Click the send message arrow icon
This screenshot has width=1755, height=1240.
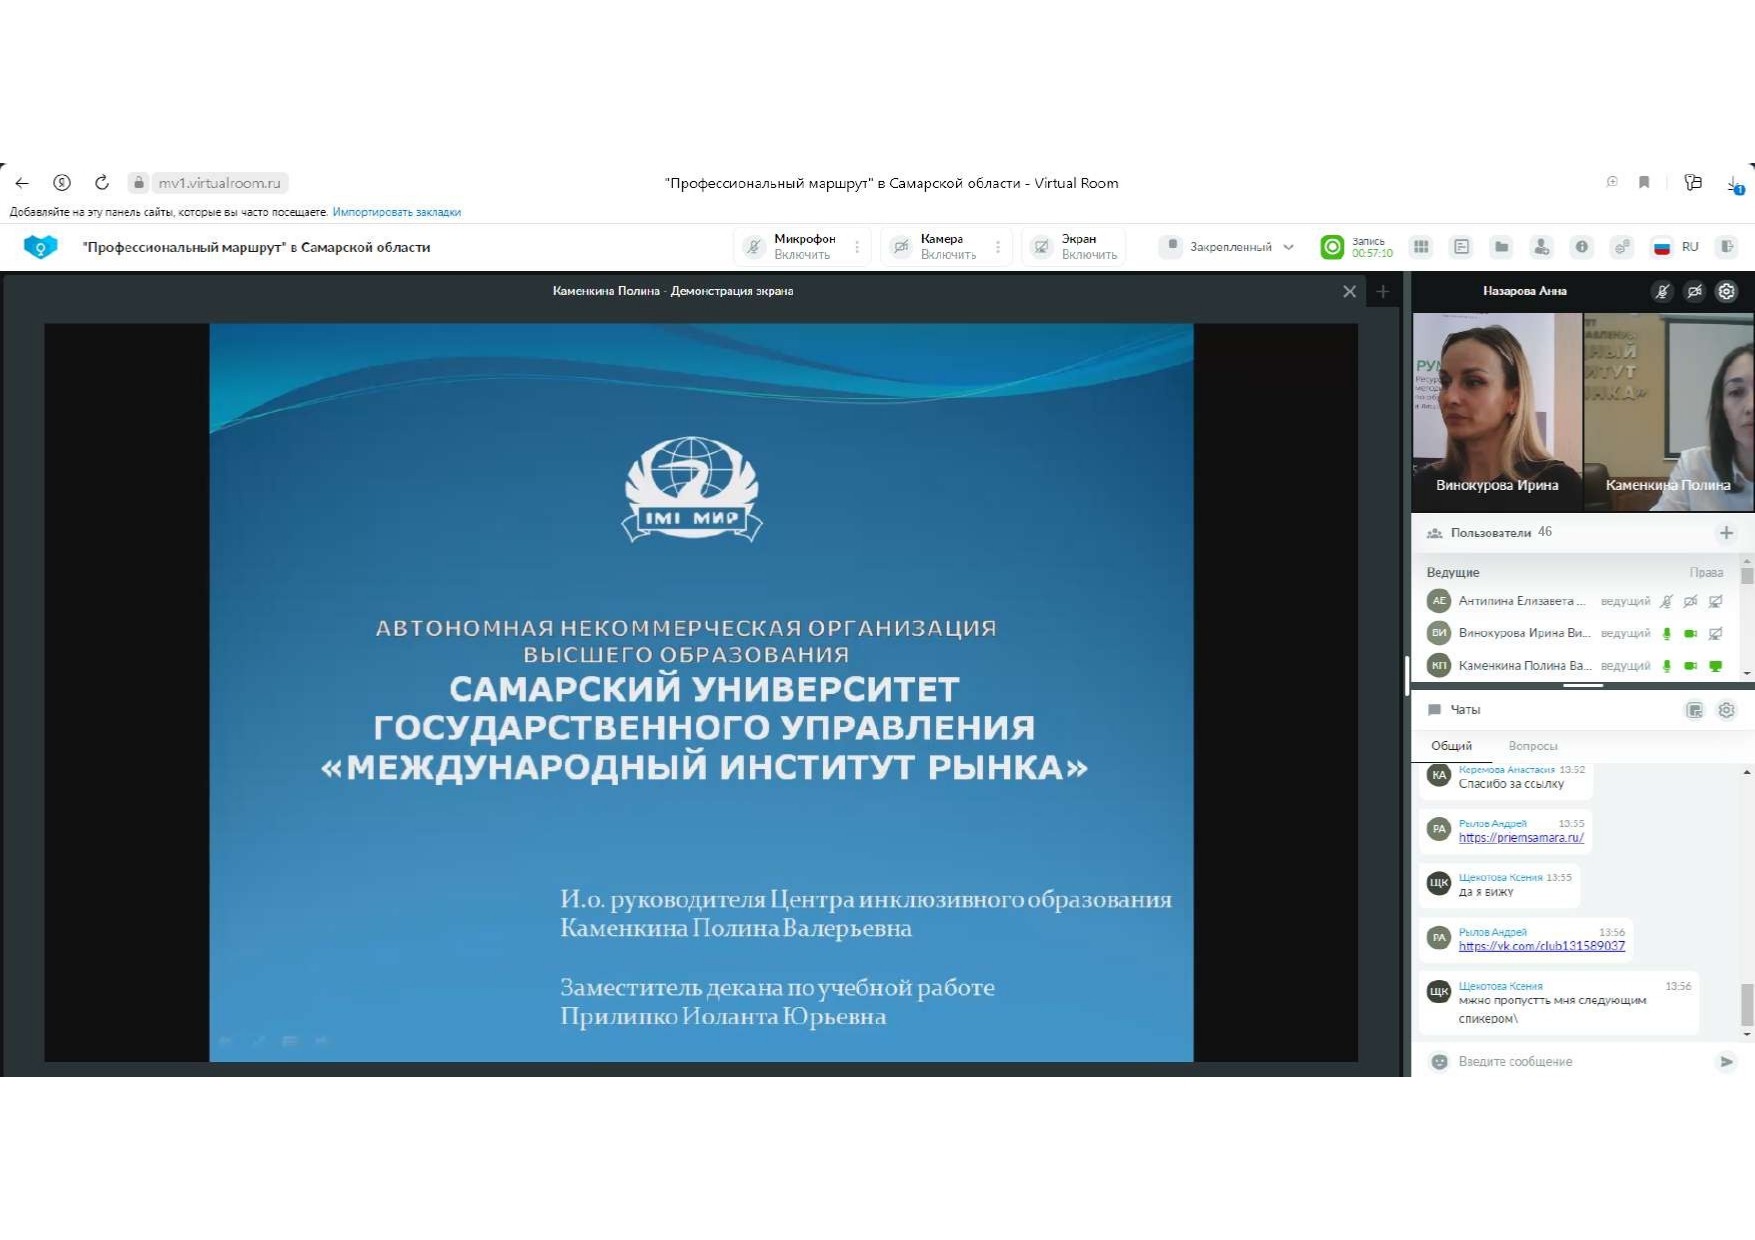pos(1726,1062)
